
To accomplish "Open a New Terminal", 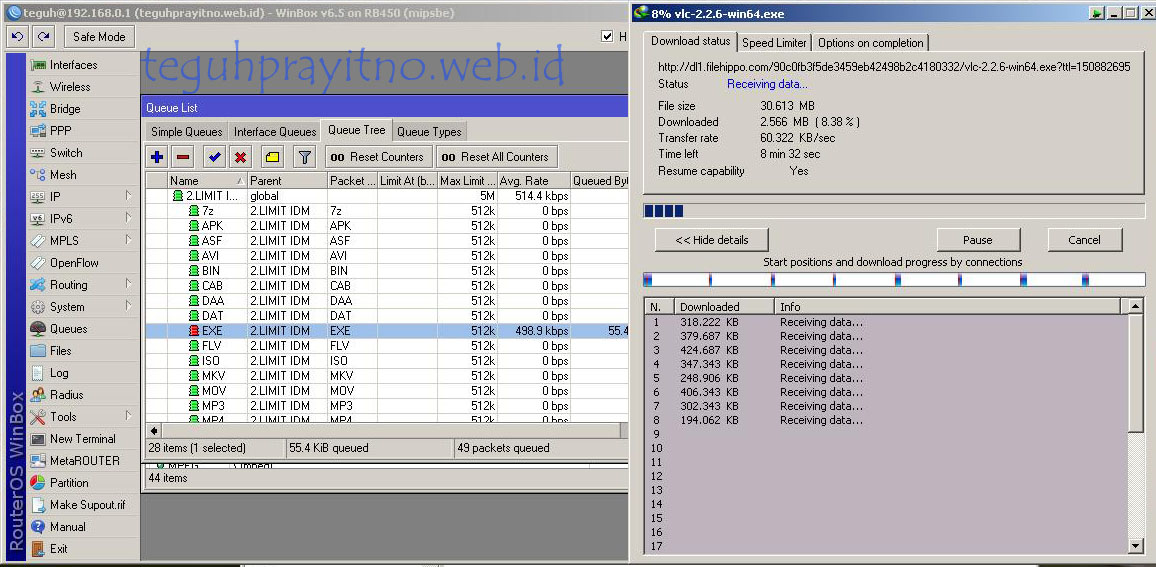I will tap(83, 439).
